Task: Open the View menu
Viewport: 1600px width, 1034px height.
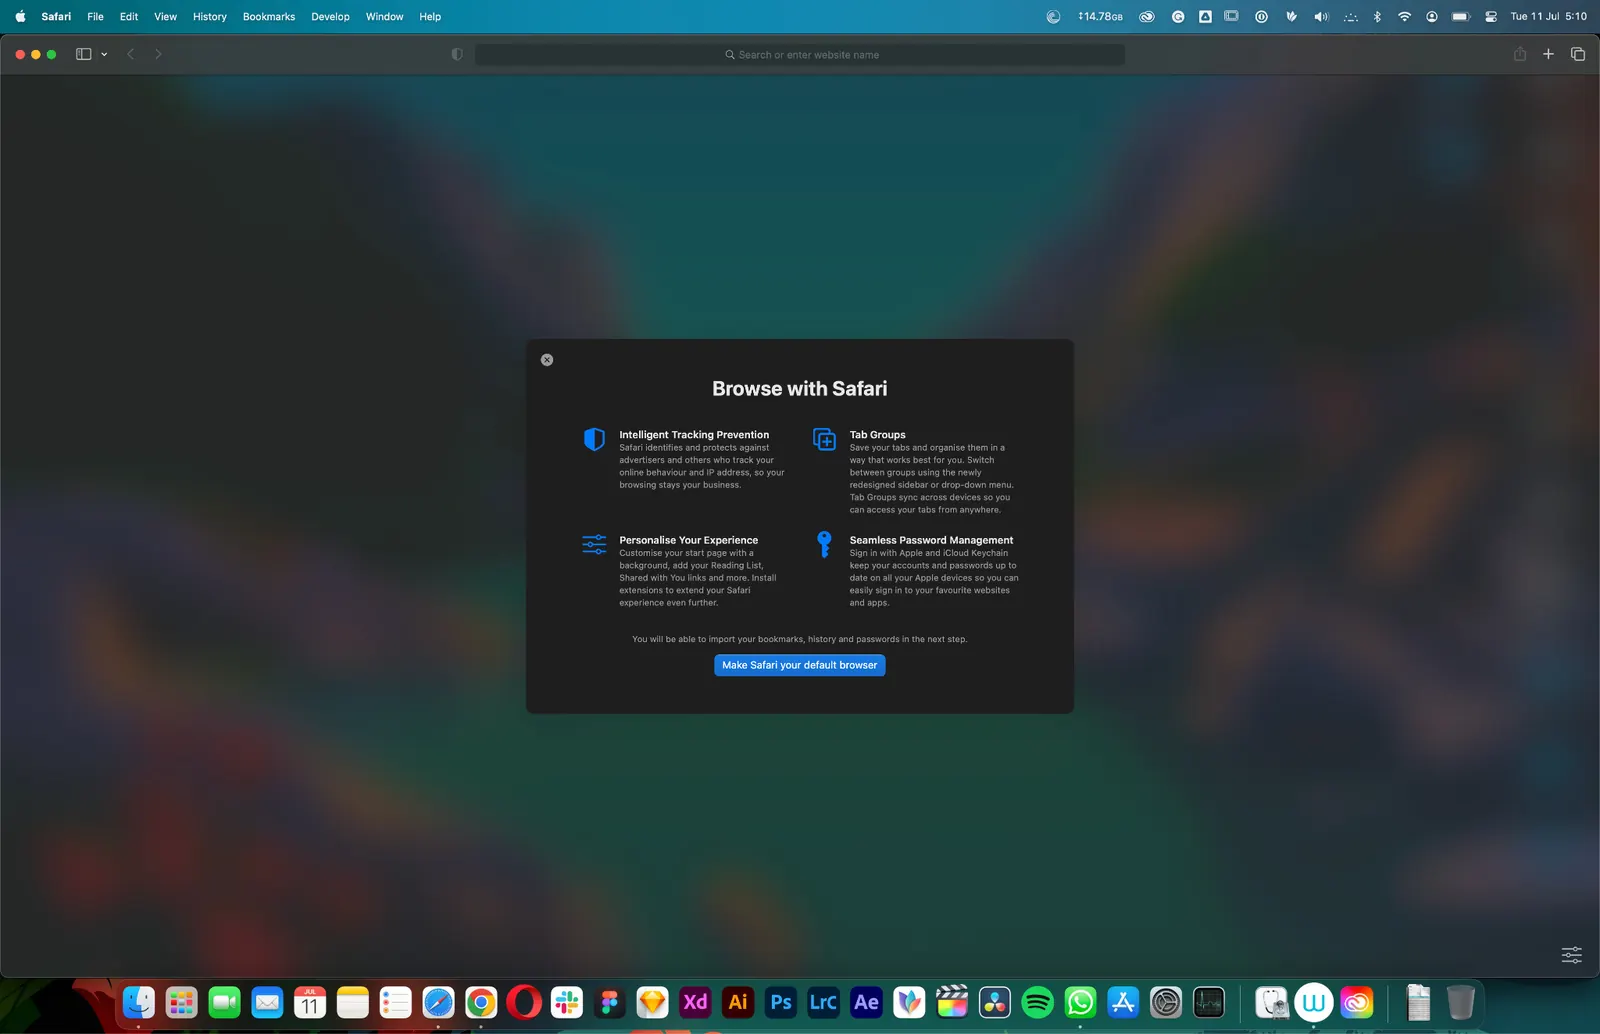Action: 165,16
